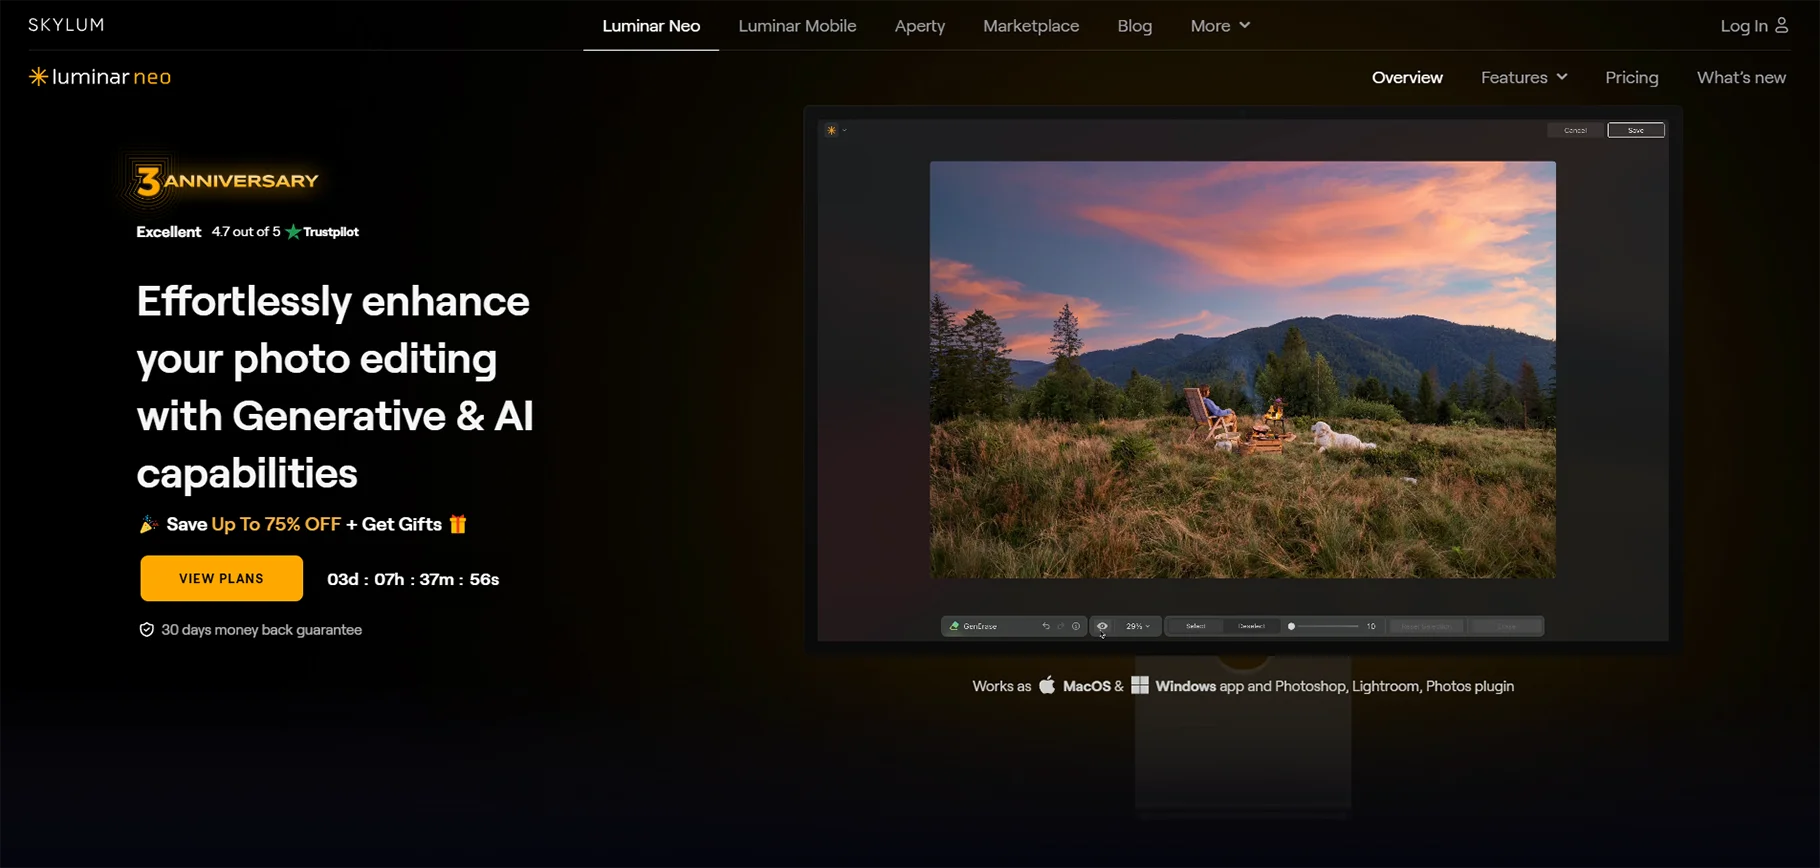Choose Deselect mode in the GenErase toolbar
Image resolution: width=1820 pixels, height=868 pixels.
click(1252, 626)
